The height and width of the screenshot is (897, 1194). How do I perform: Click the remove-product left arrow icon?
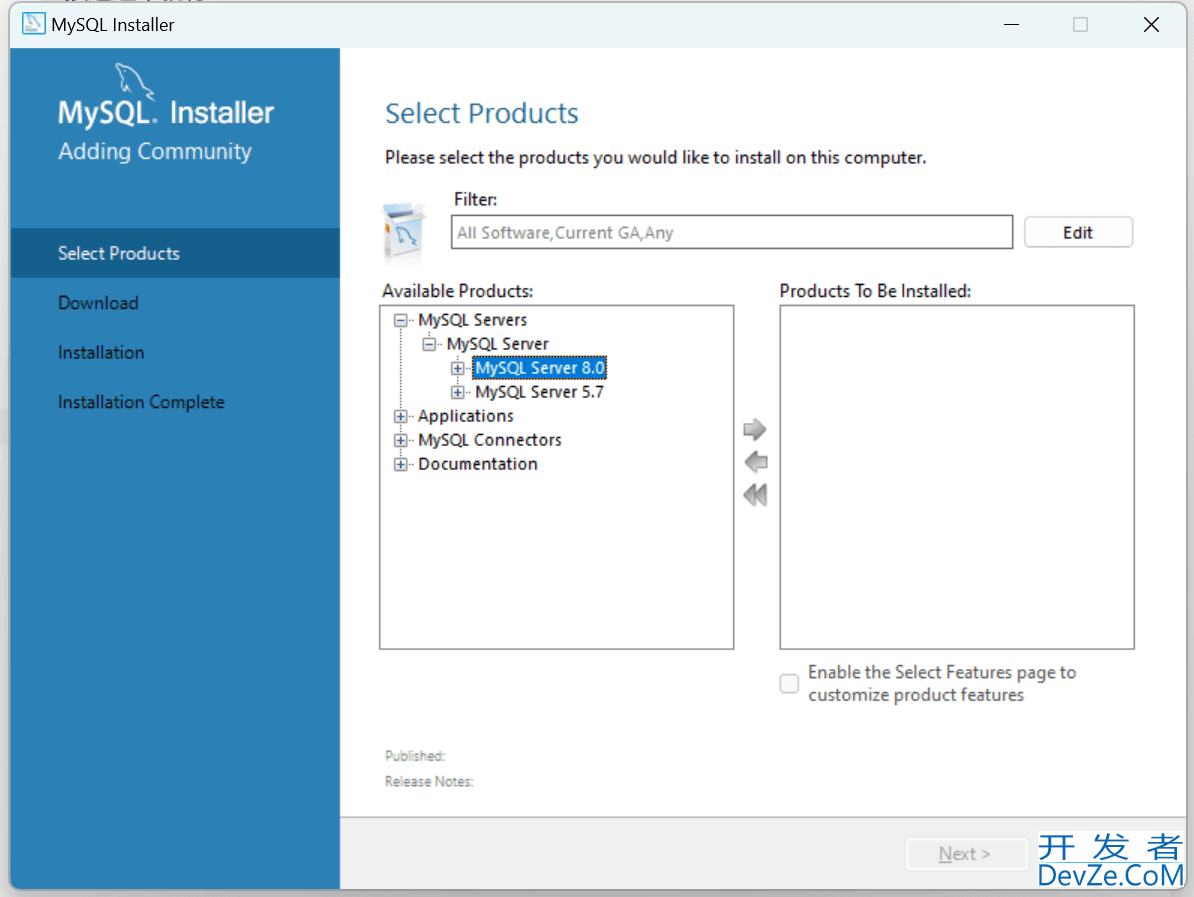tap(755, 462)
